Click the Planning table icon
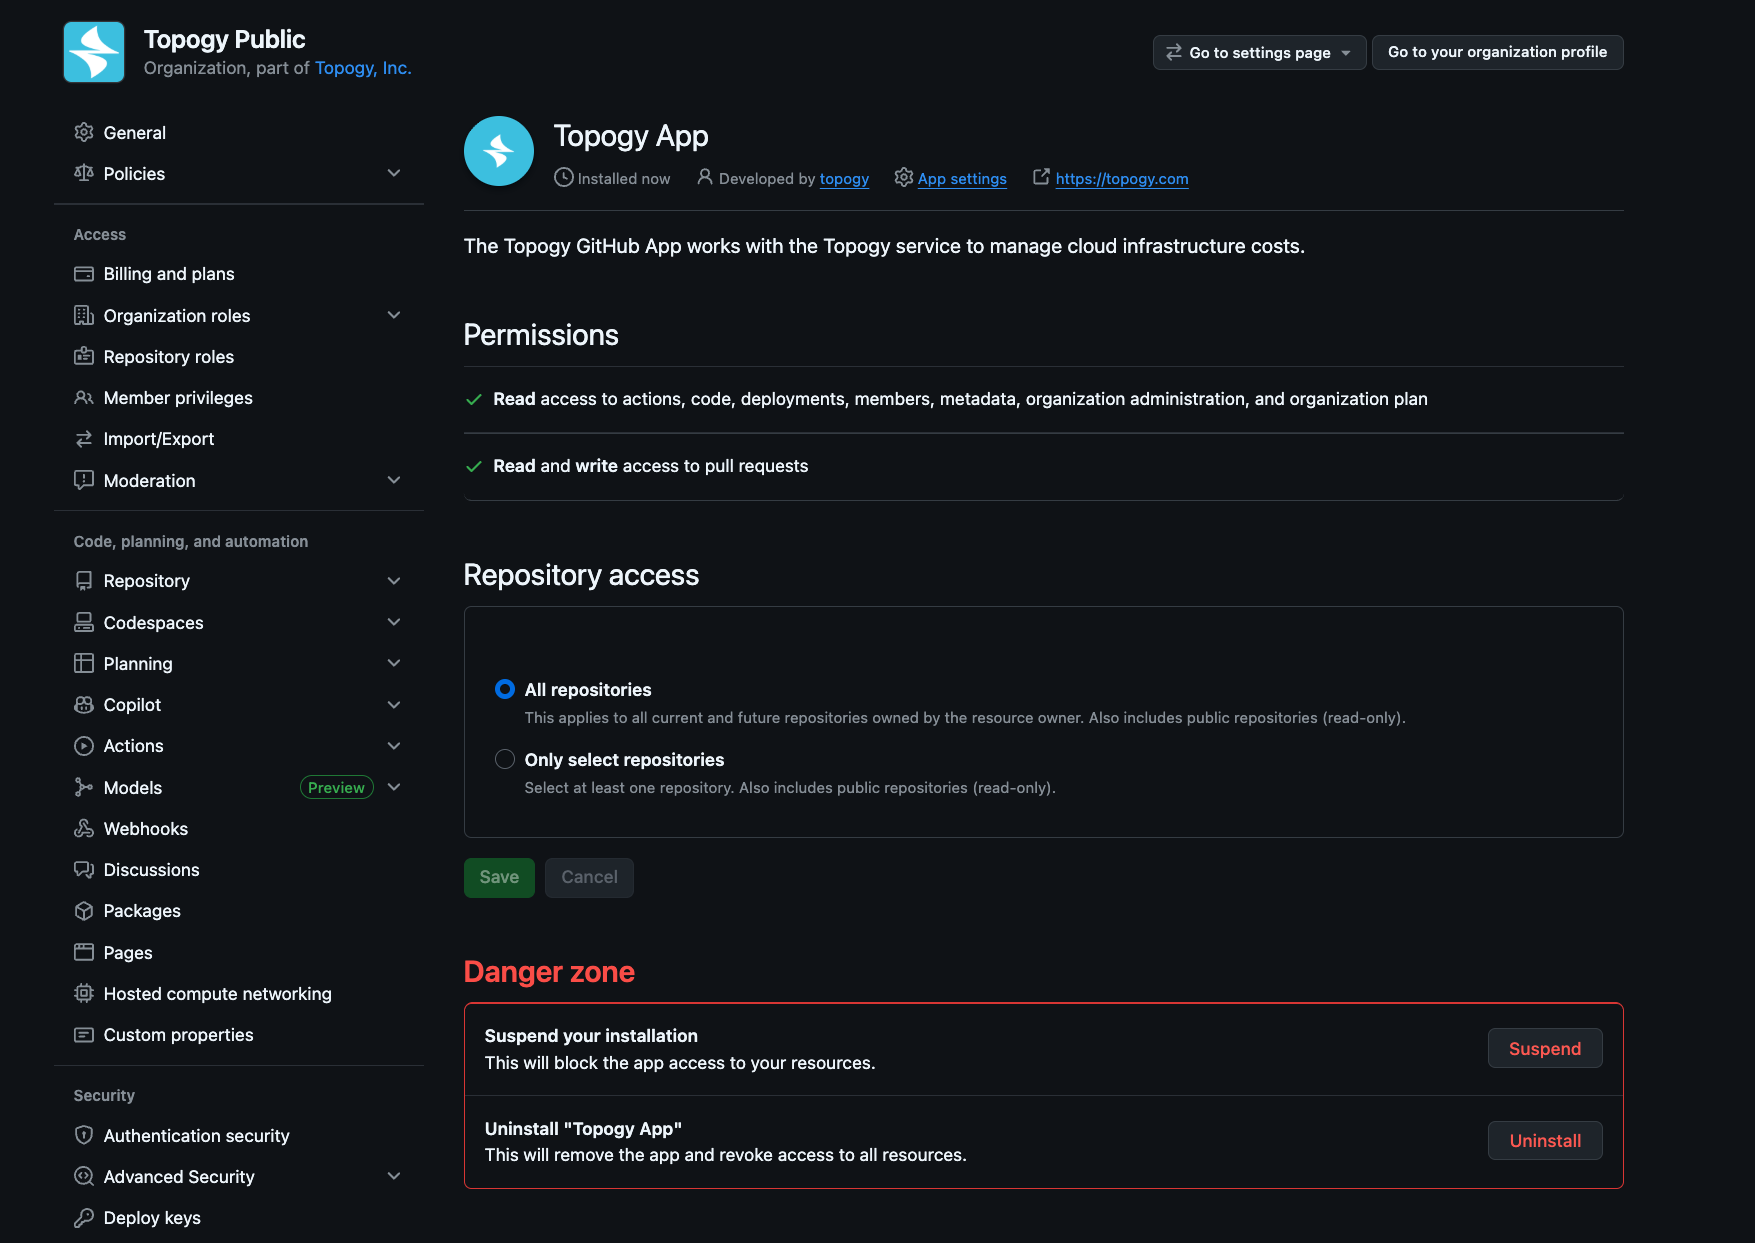The image size is (1755, 1243). coord(84,664)
